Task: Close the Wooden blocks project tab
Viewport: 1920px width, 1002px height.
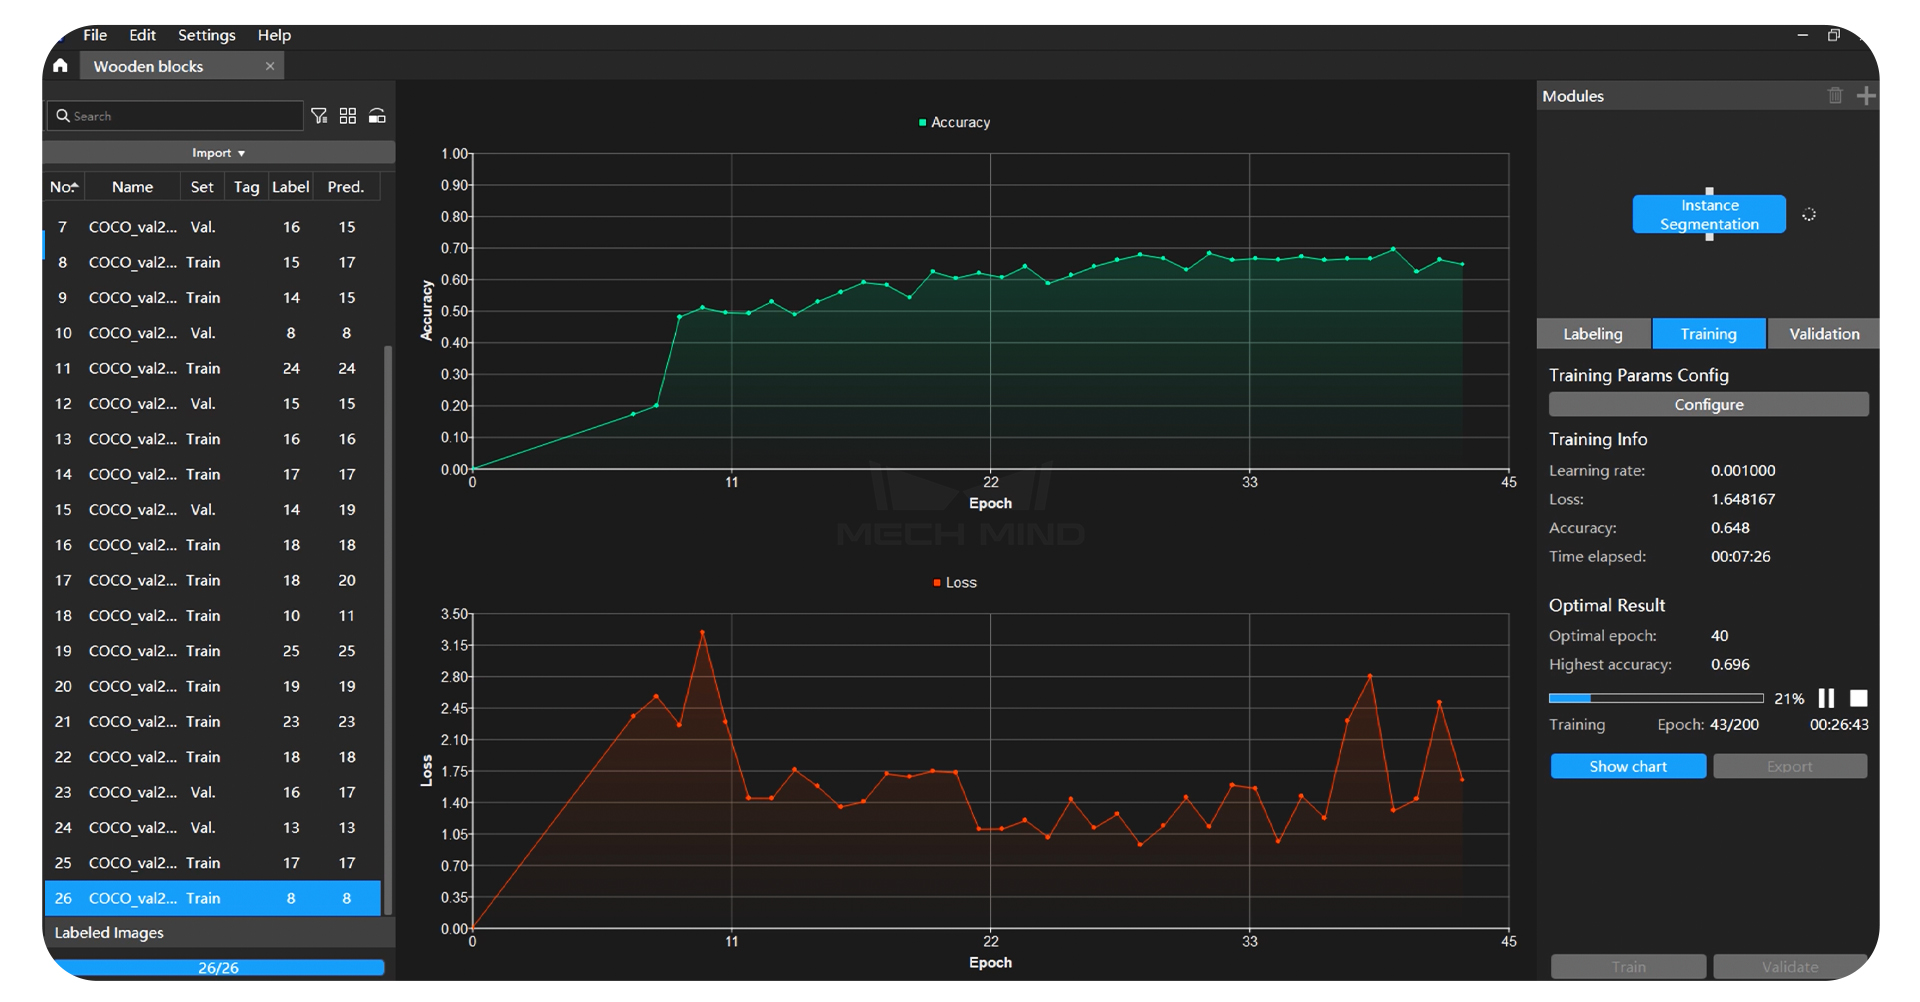Action: pyautogui.click(x=270, y=66)
